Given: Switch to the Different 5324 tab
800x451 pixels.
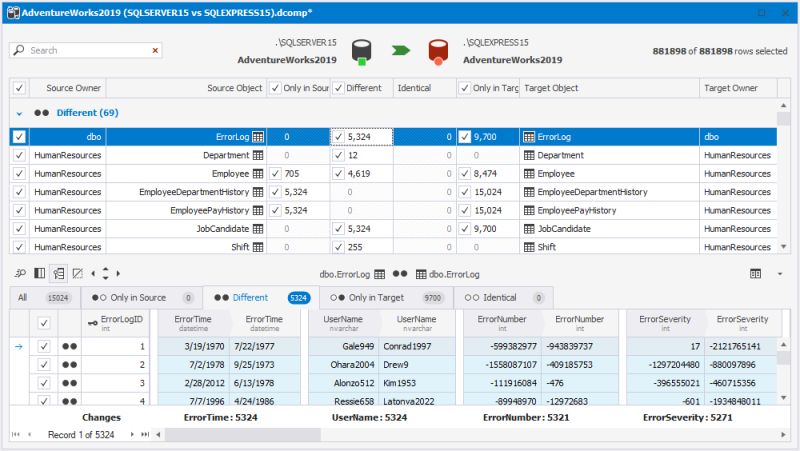Looking at the screenshot, I should [261, 297].
